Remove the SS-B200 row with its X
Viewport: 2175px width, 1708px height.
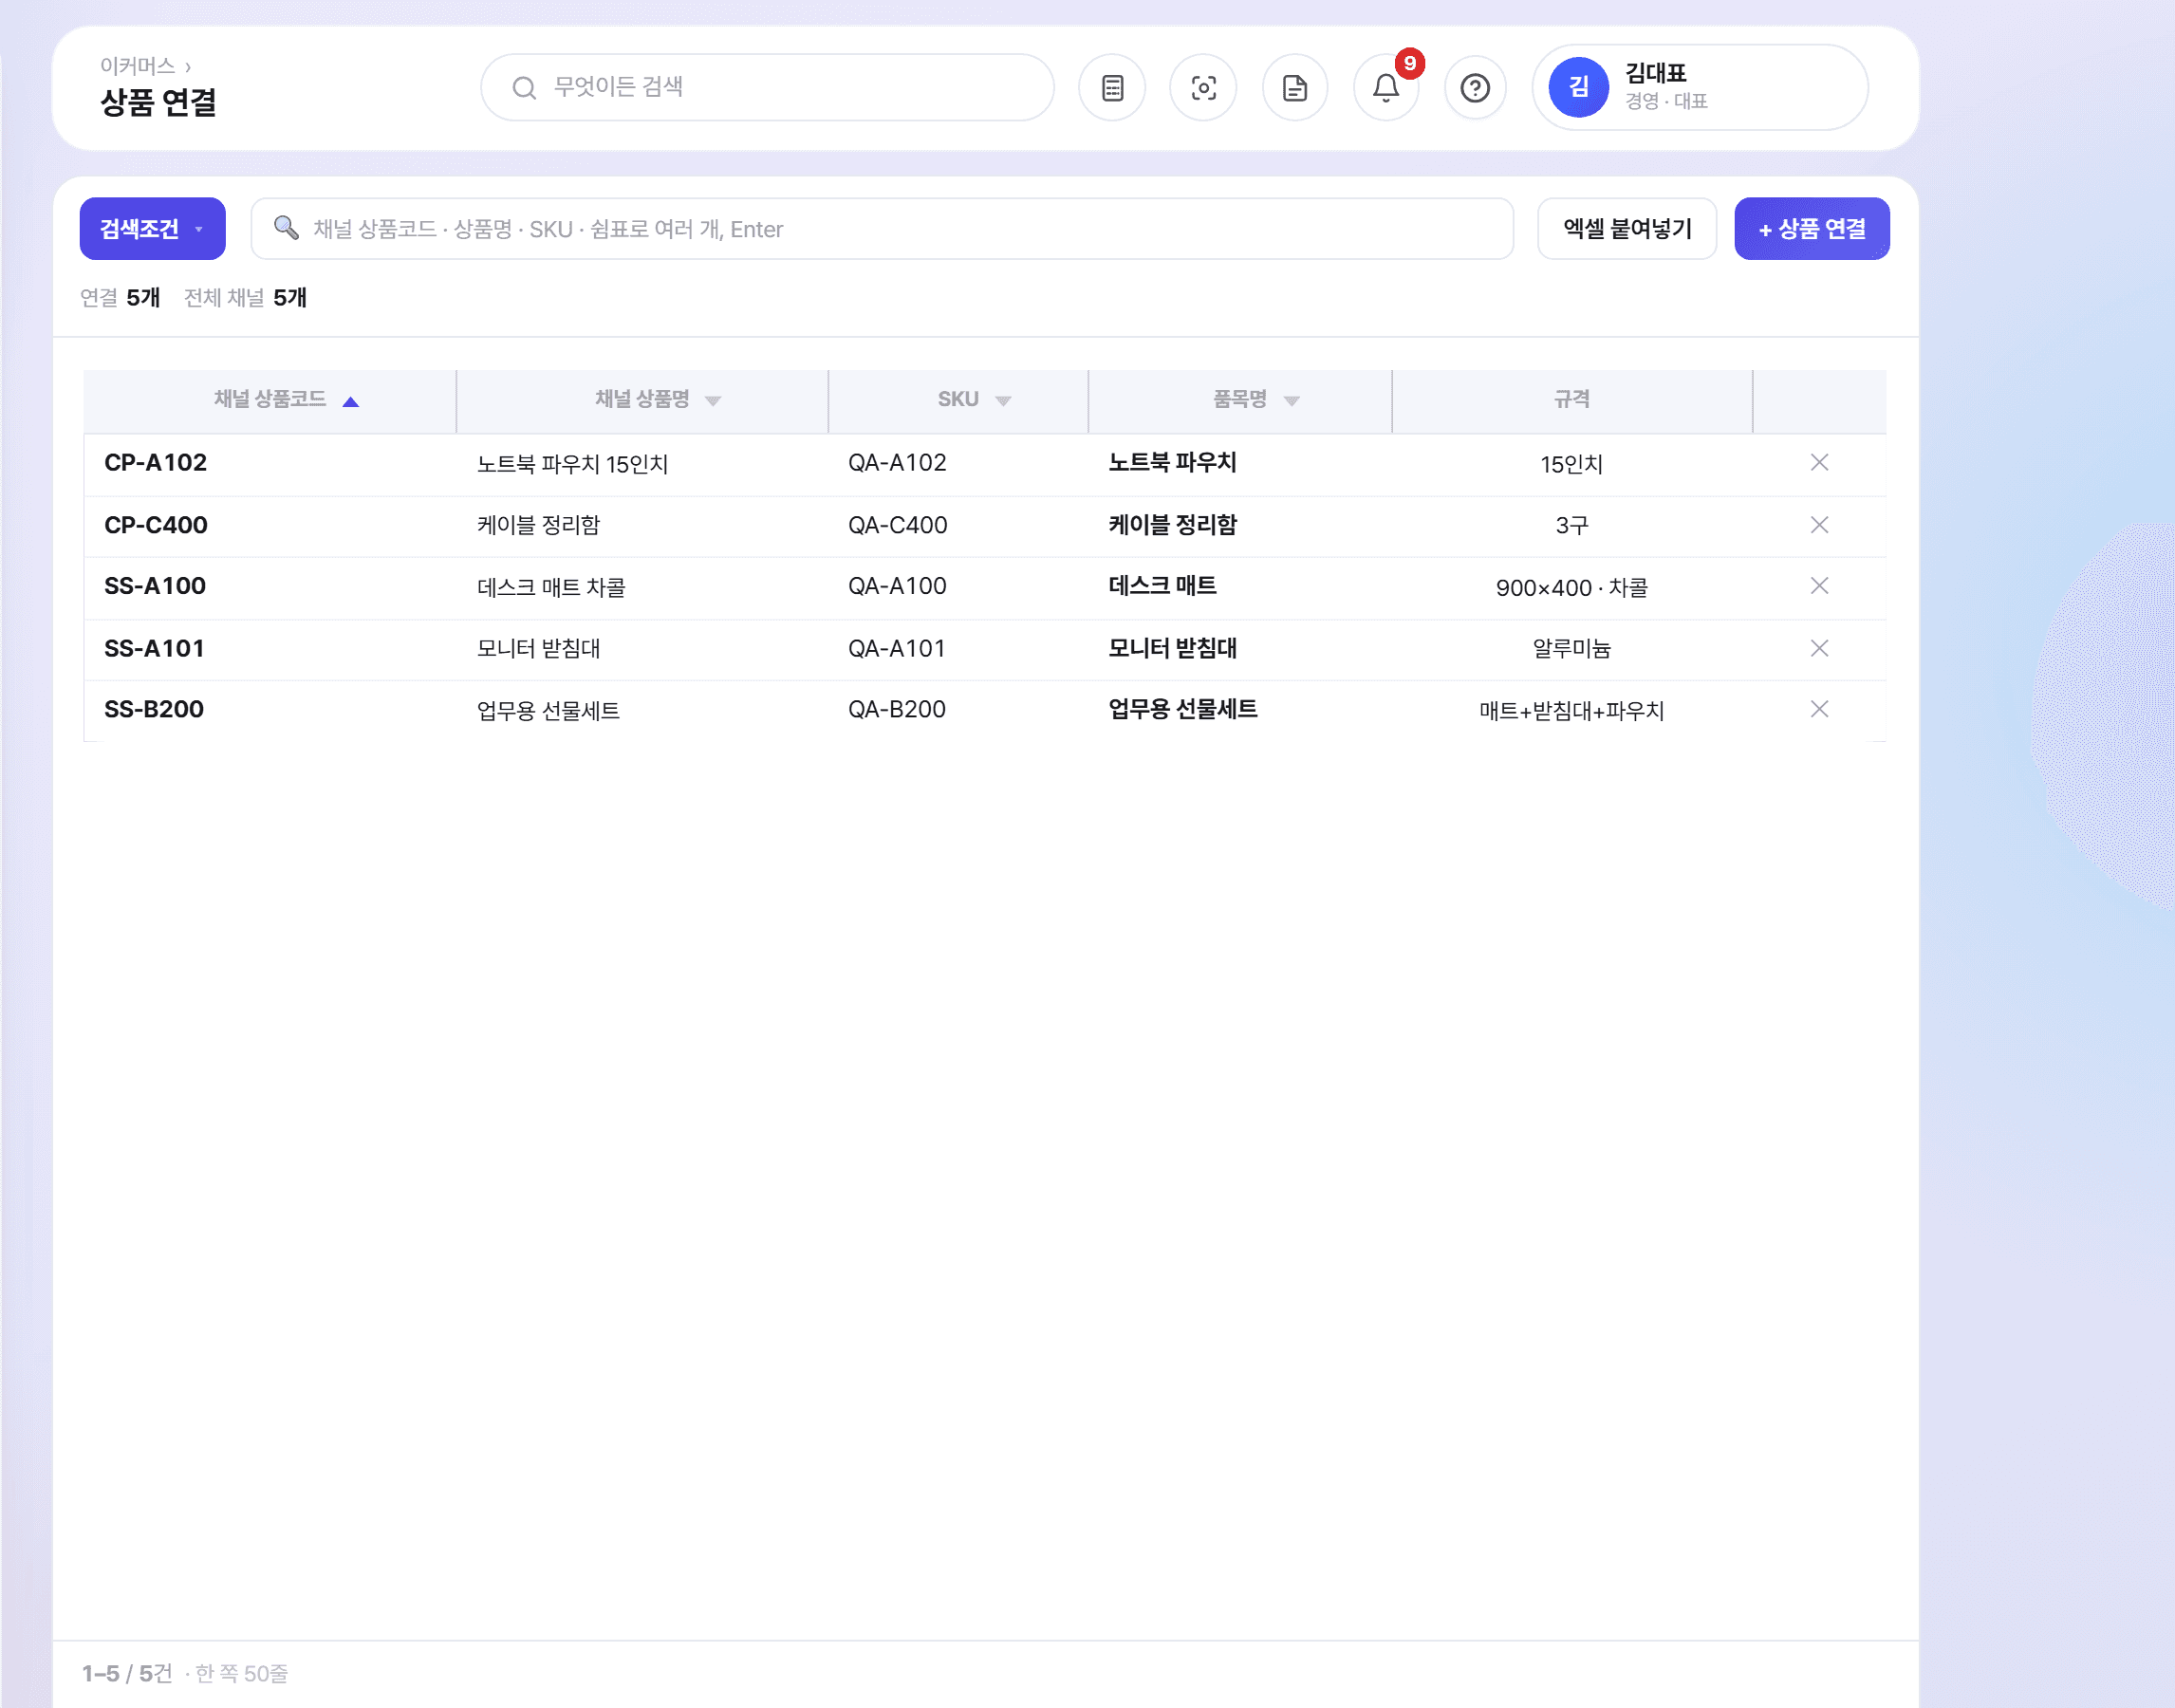(x=1819, y=709)
